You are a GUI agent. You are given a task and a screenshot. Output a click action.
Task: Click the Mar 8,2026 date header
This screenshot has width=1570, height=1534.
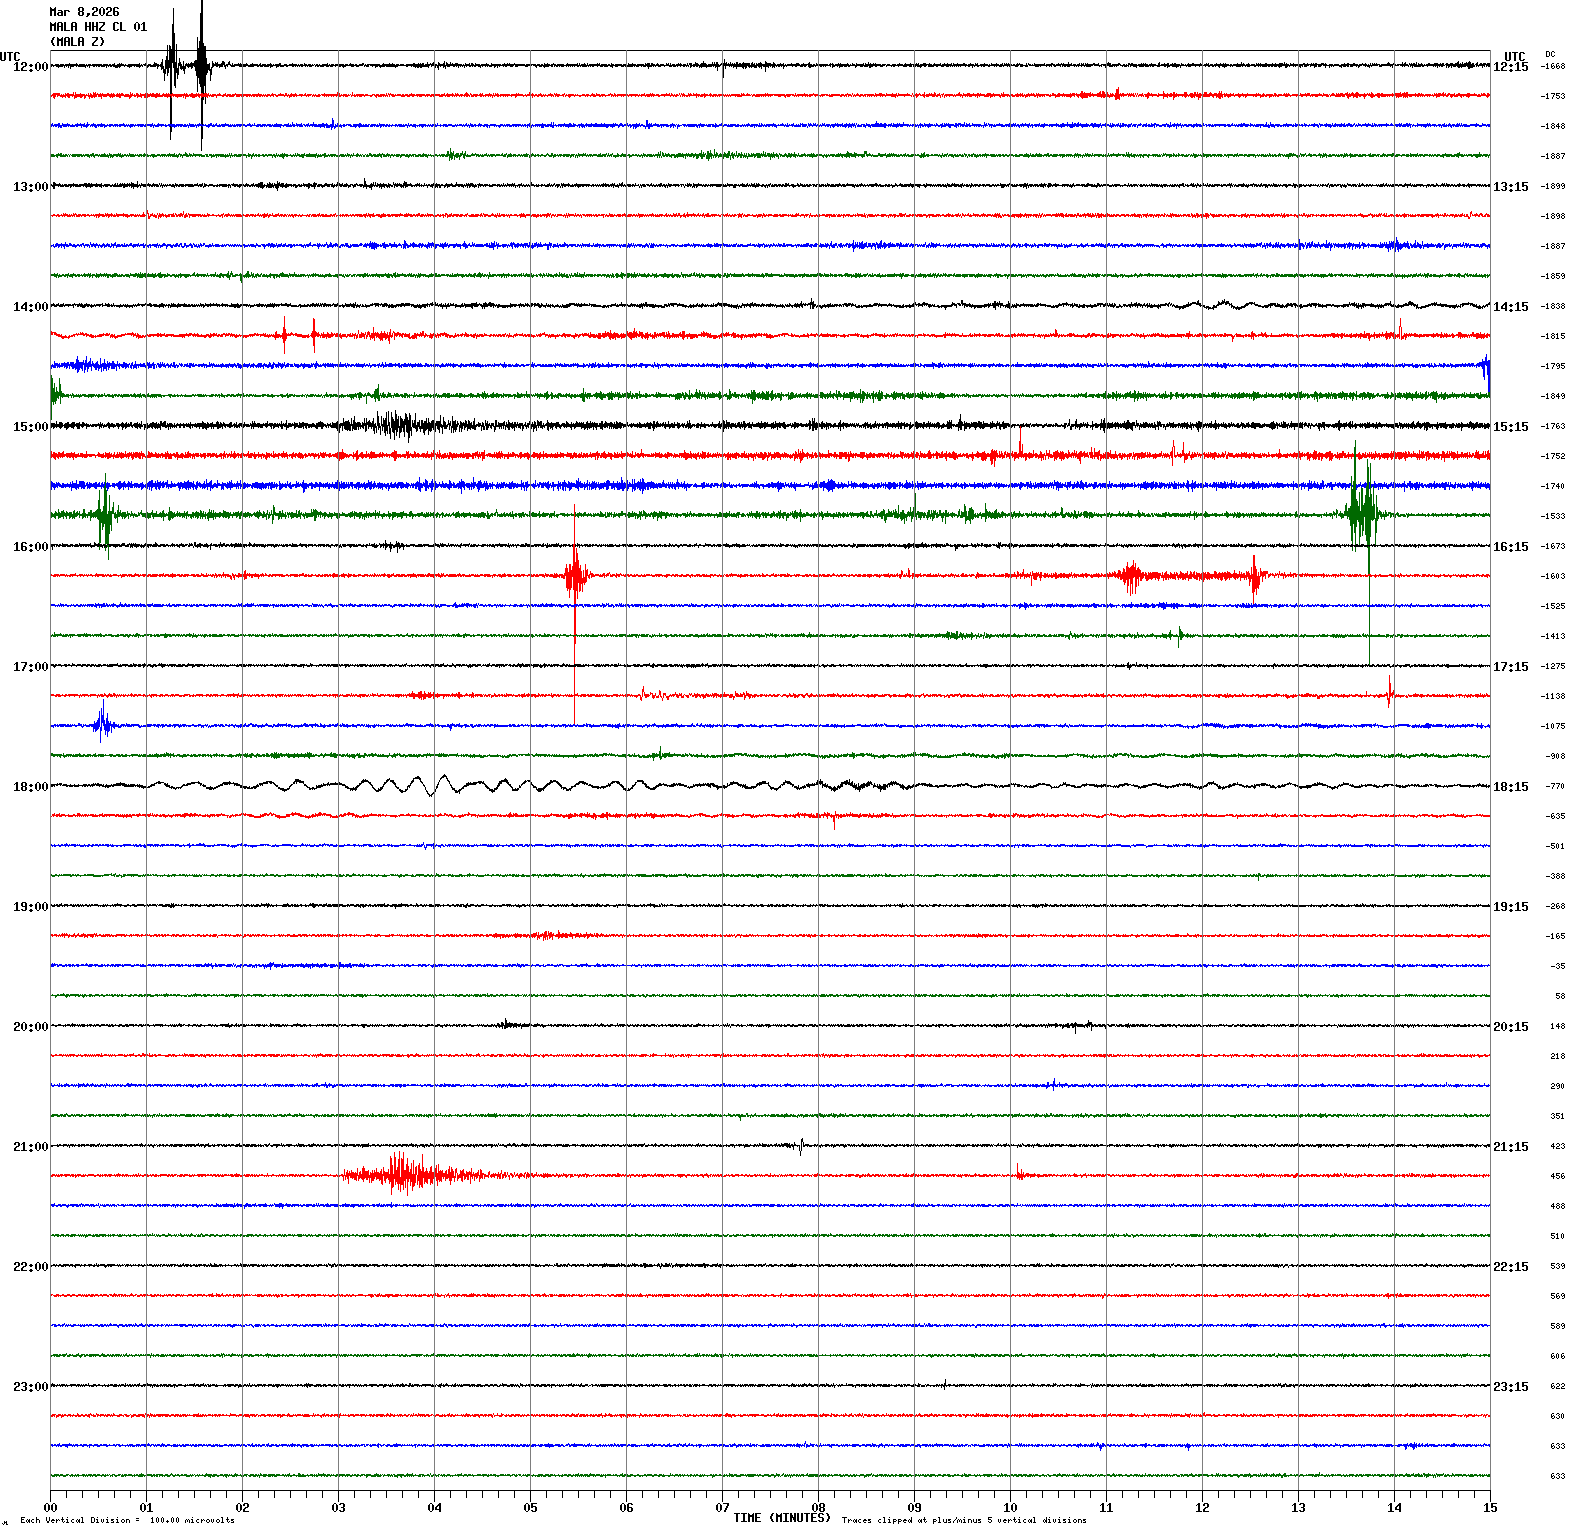click(84, 12)
